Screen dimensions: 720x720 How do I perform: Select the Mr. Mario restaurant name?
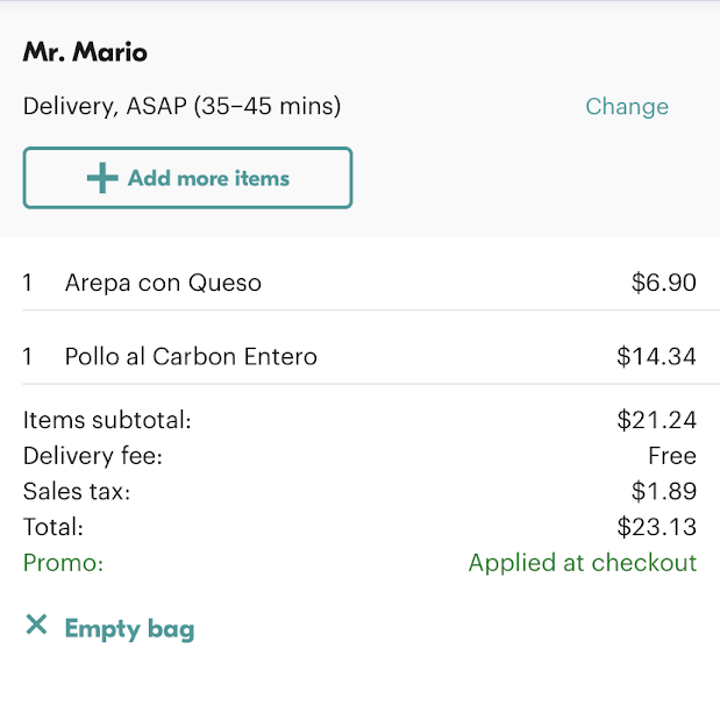pos(85,52)
